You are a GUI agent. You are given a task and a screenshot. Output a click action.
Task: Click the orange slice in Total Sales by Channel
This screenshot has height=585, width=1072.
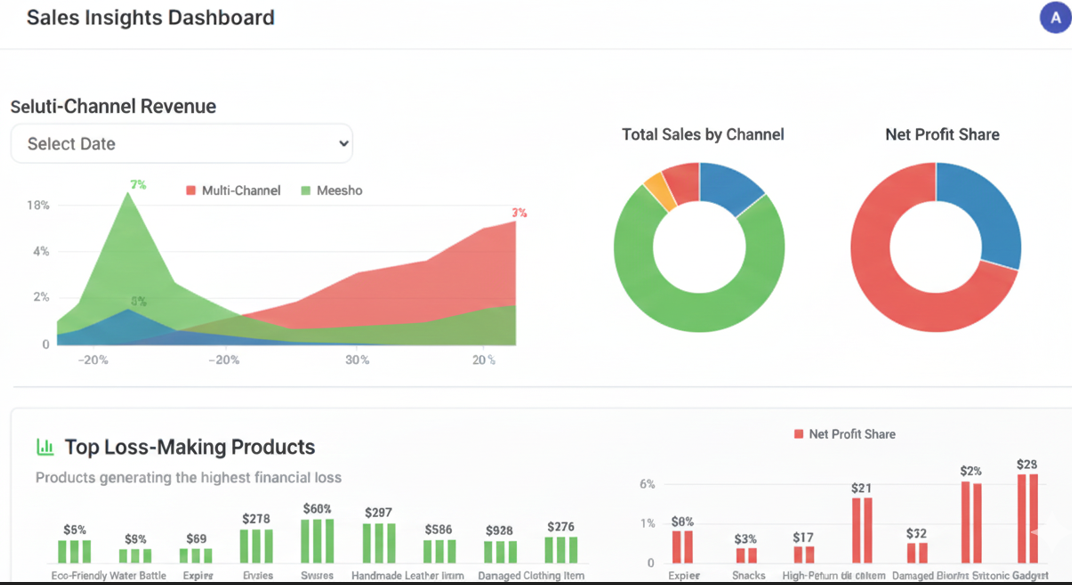point(659,191)
